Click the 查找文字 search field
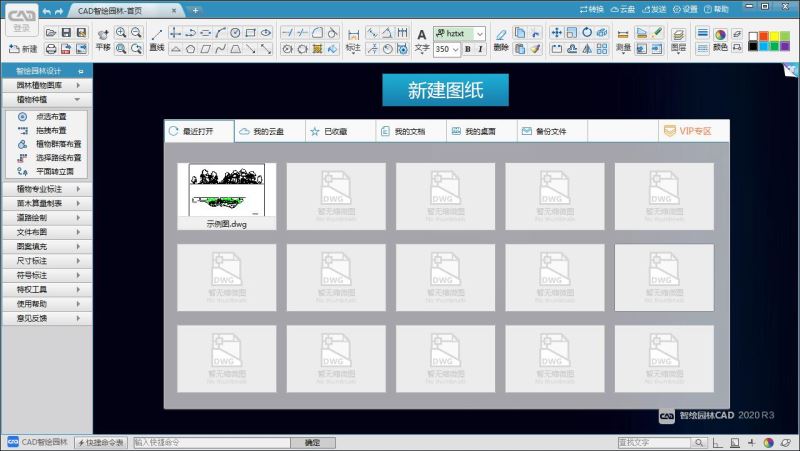 tap(654, 442)
